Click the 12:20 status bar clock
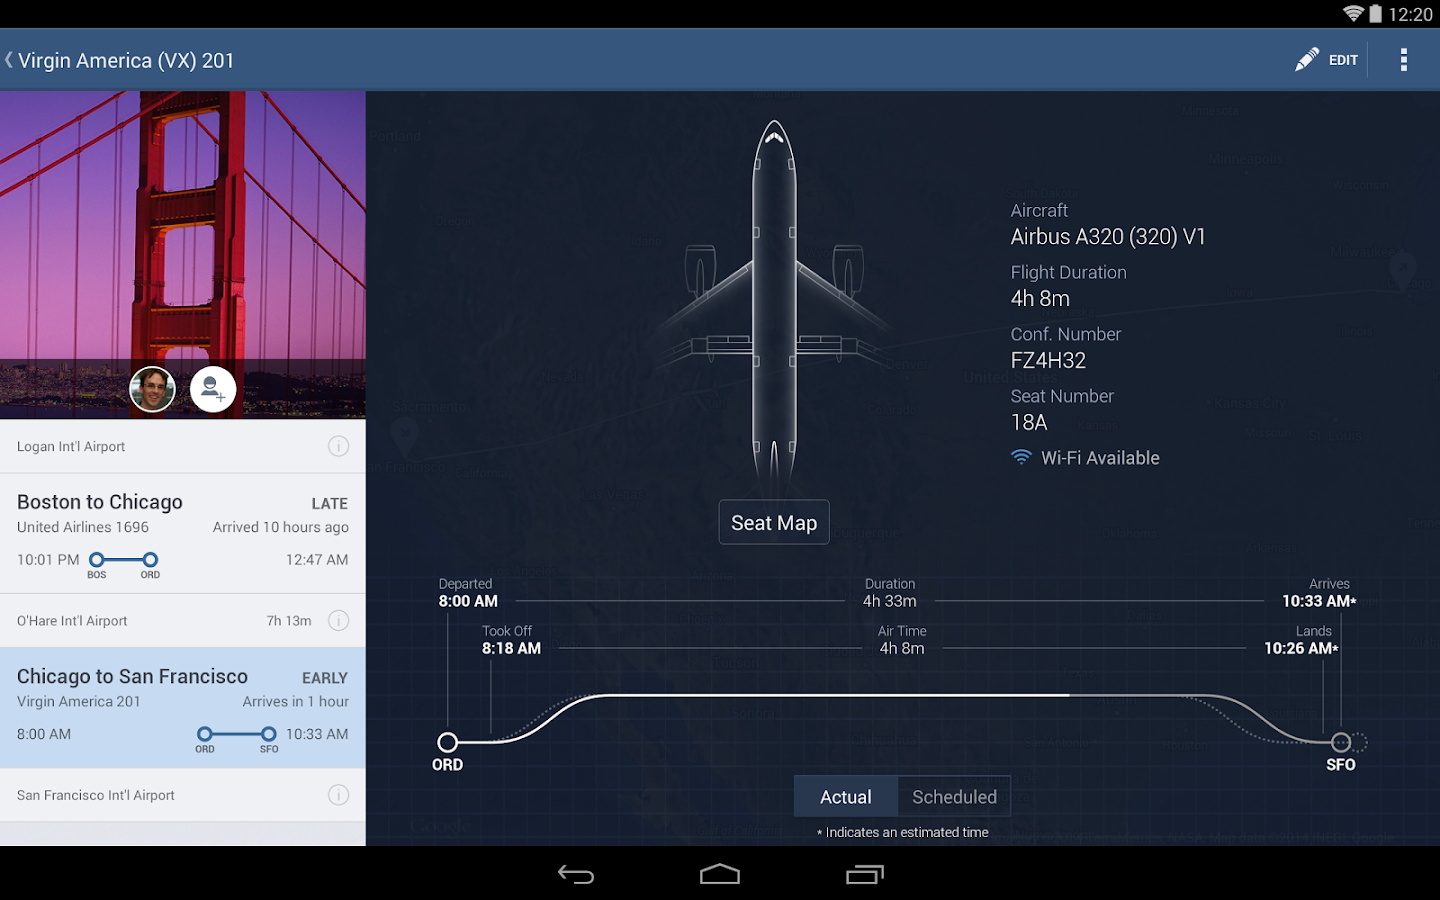This screenshot has height=900, width=1440. click(1410, 14)
